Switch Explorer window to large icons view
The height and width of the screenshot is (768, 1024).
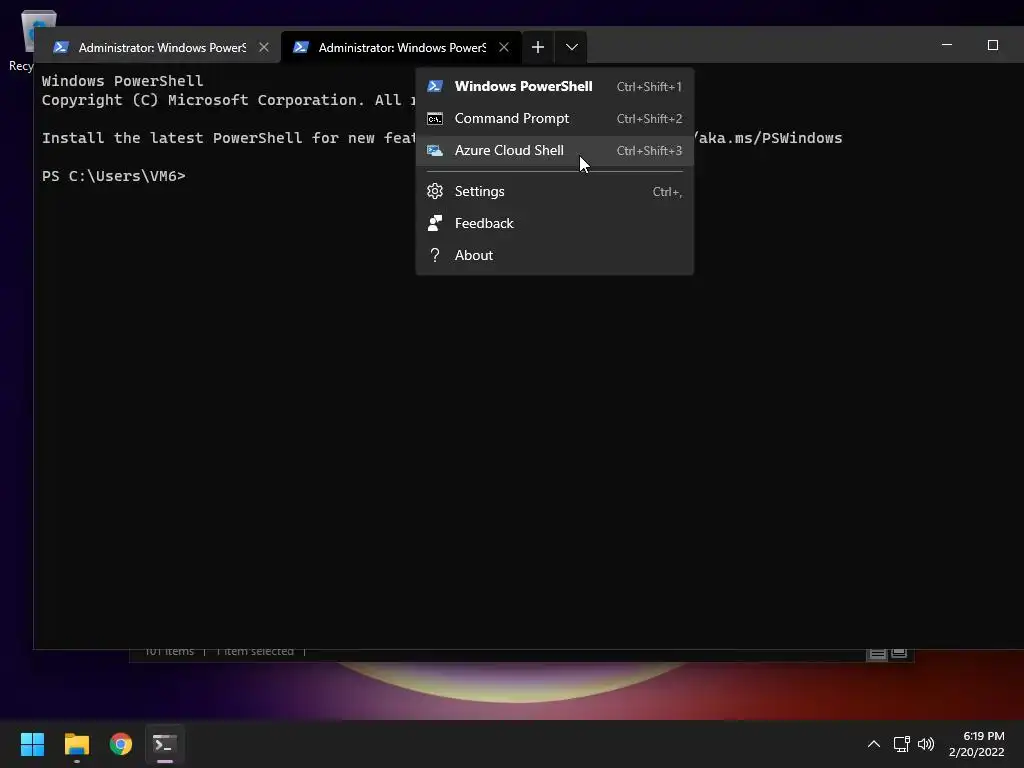899,654
